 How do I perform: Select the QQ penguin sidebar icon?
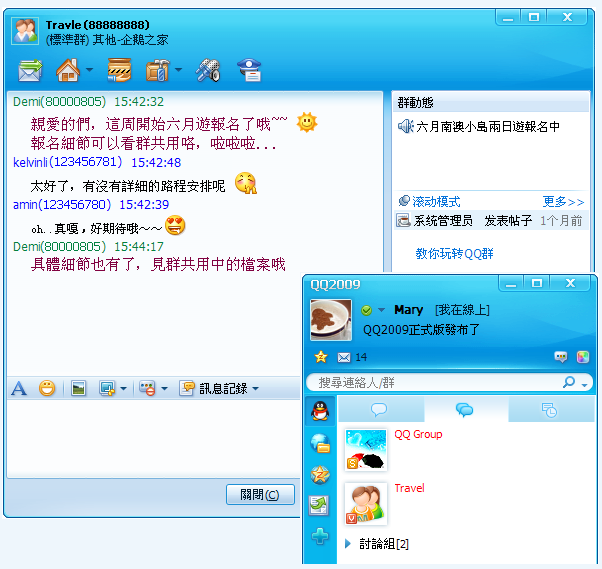tap(320, 411)
